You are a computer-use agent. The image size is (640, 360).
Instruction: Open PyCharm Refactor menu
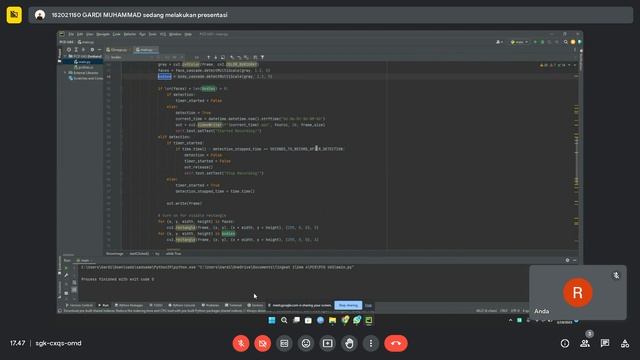point(130,34)
